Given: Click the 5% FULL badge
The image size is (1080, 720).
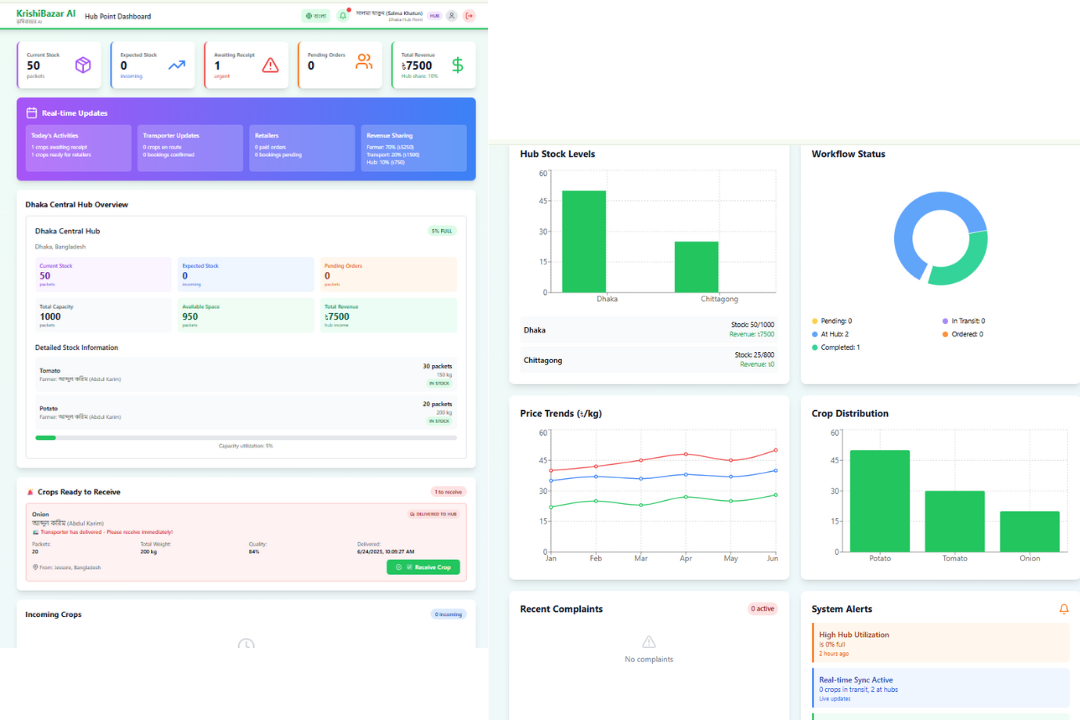Looking at the screenshot, I should [442, 231].
